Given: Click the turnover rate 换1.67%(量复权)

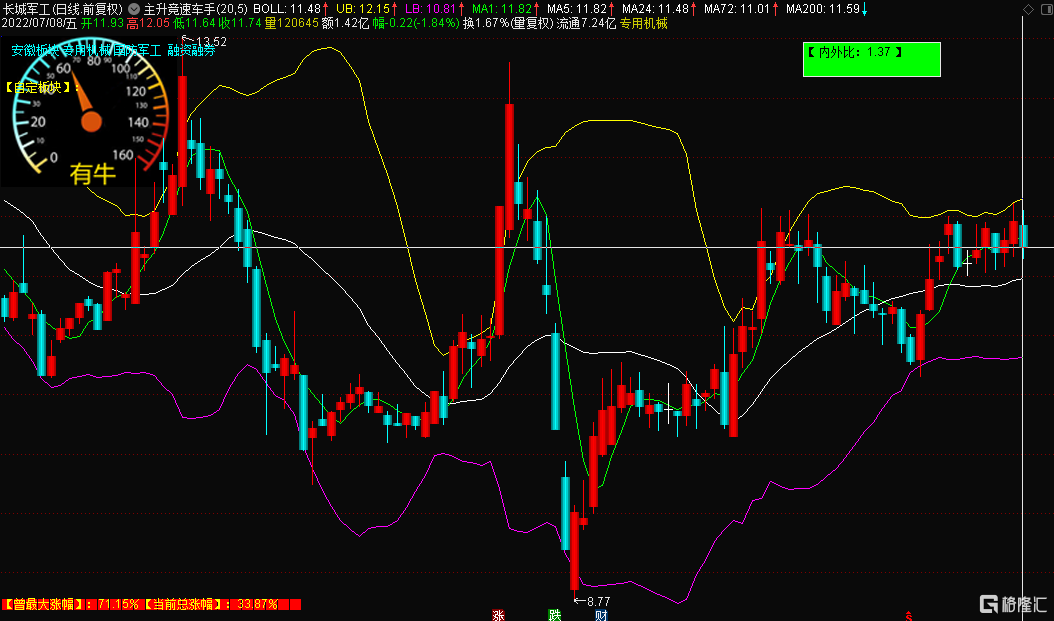Looking at the screenshot, I should click(x=508, y=24).
